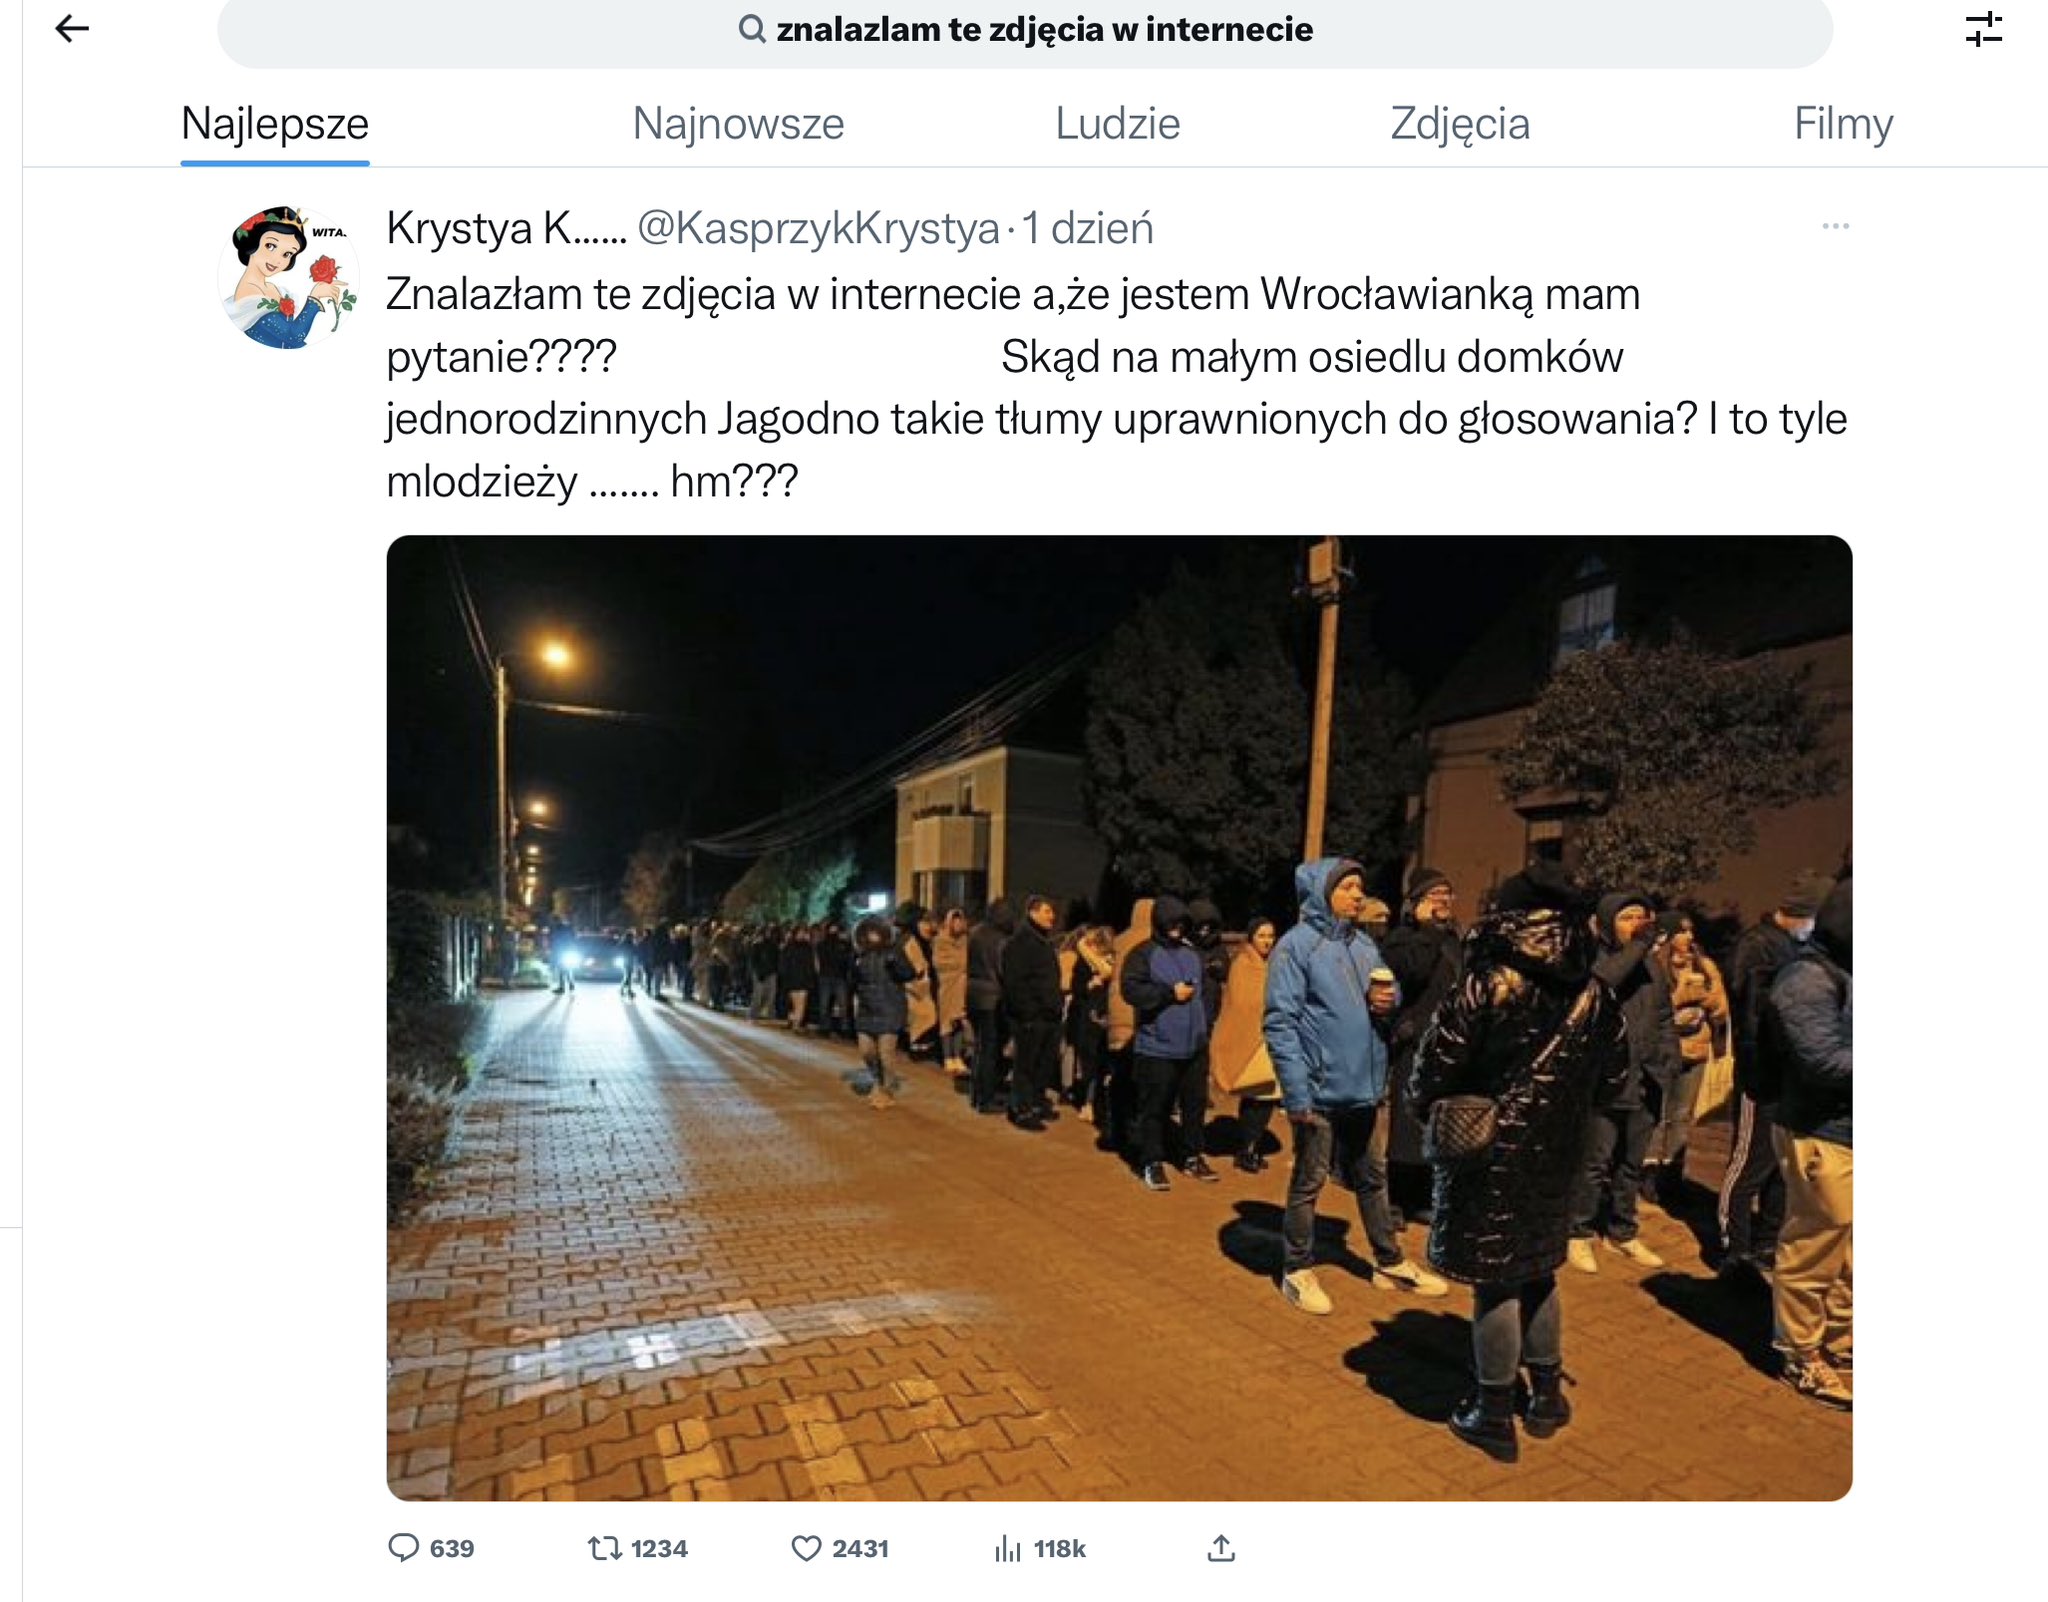Enlarge the night queue photo
2048x1602 pixels.
tap(1119, 1018)
